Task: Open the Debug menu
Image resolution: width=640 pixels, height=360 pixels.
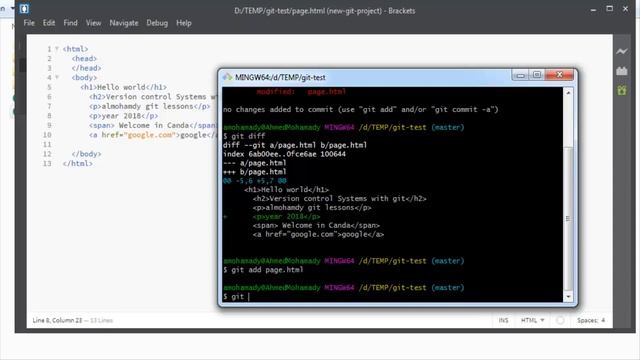Action: [x=157, y=23]
